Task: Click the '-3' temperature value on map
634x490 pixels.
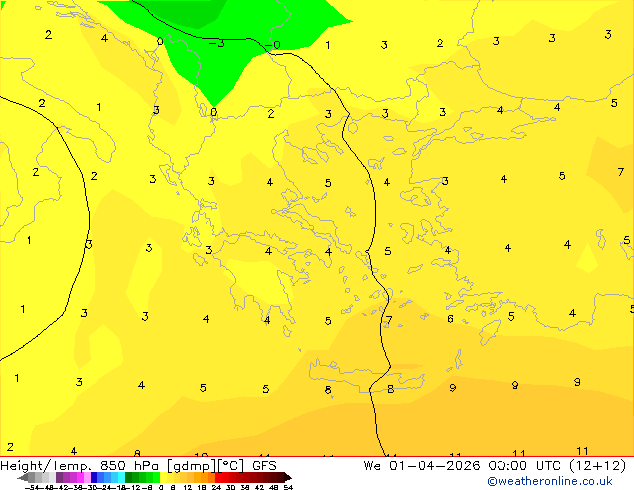Action: point(217,43)
